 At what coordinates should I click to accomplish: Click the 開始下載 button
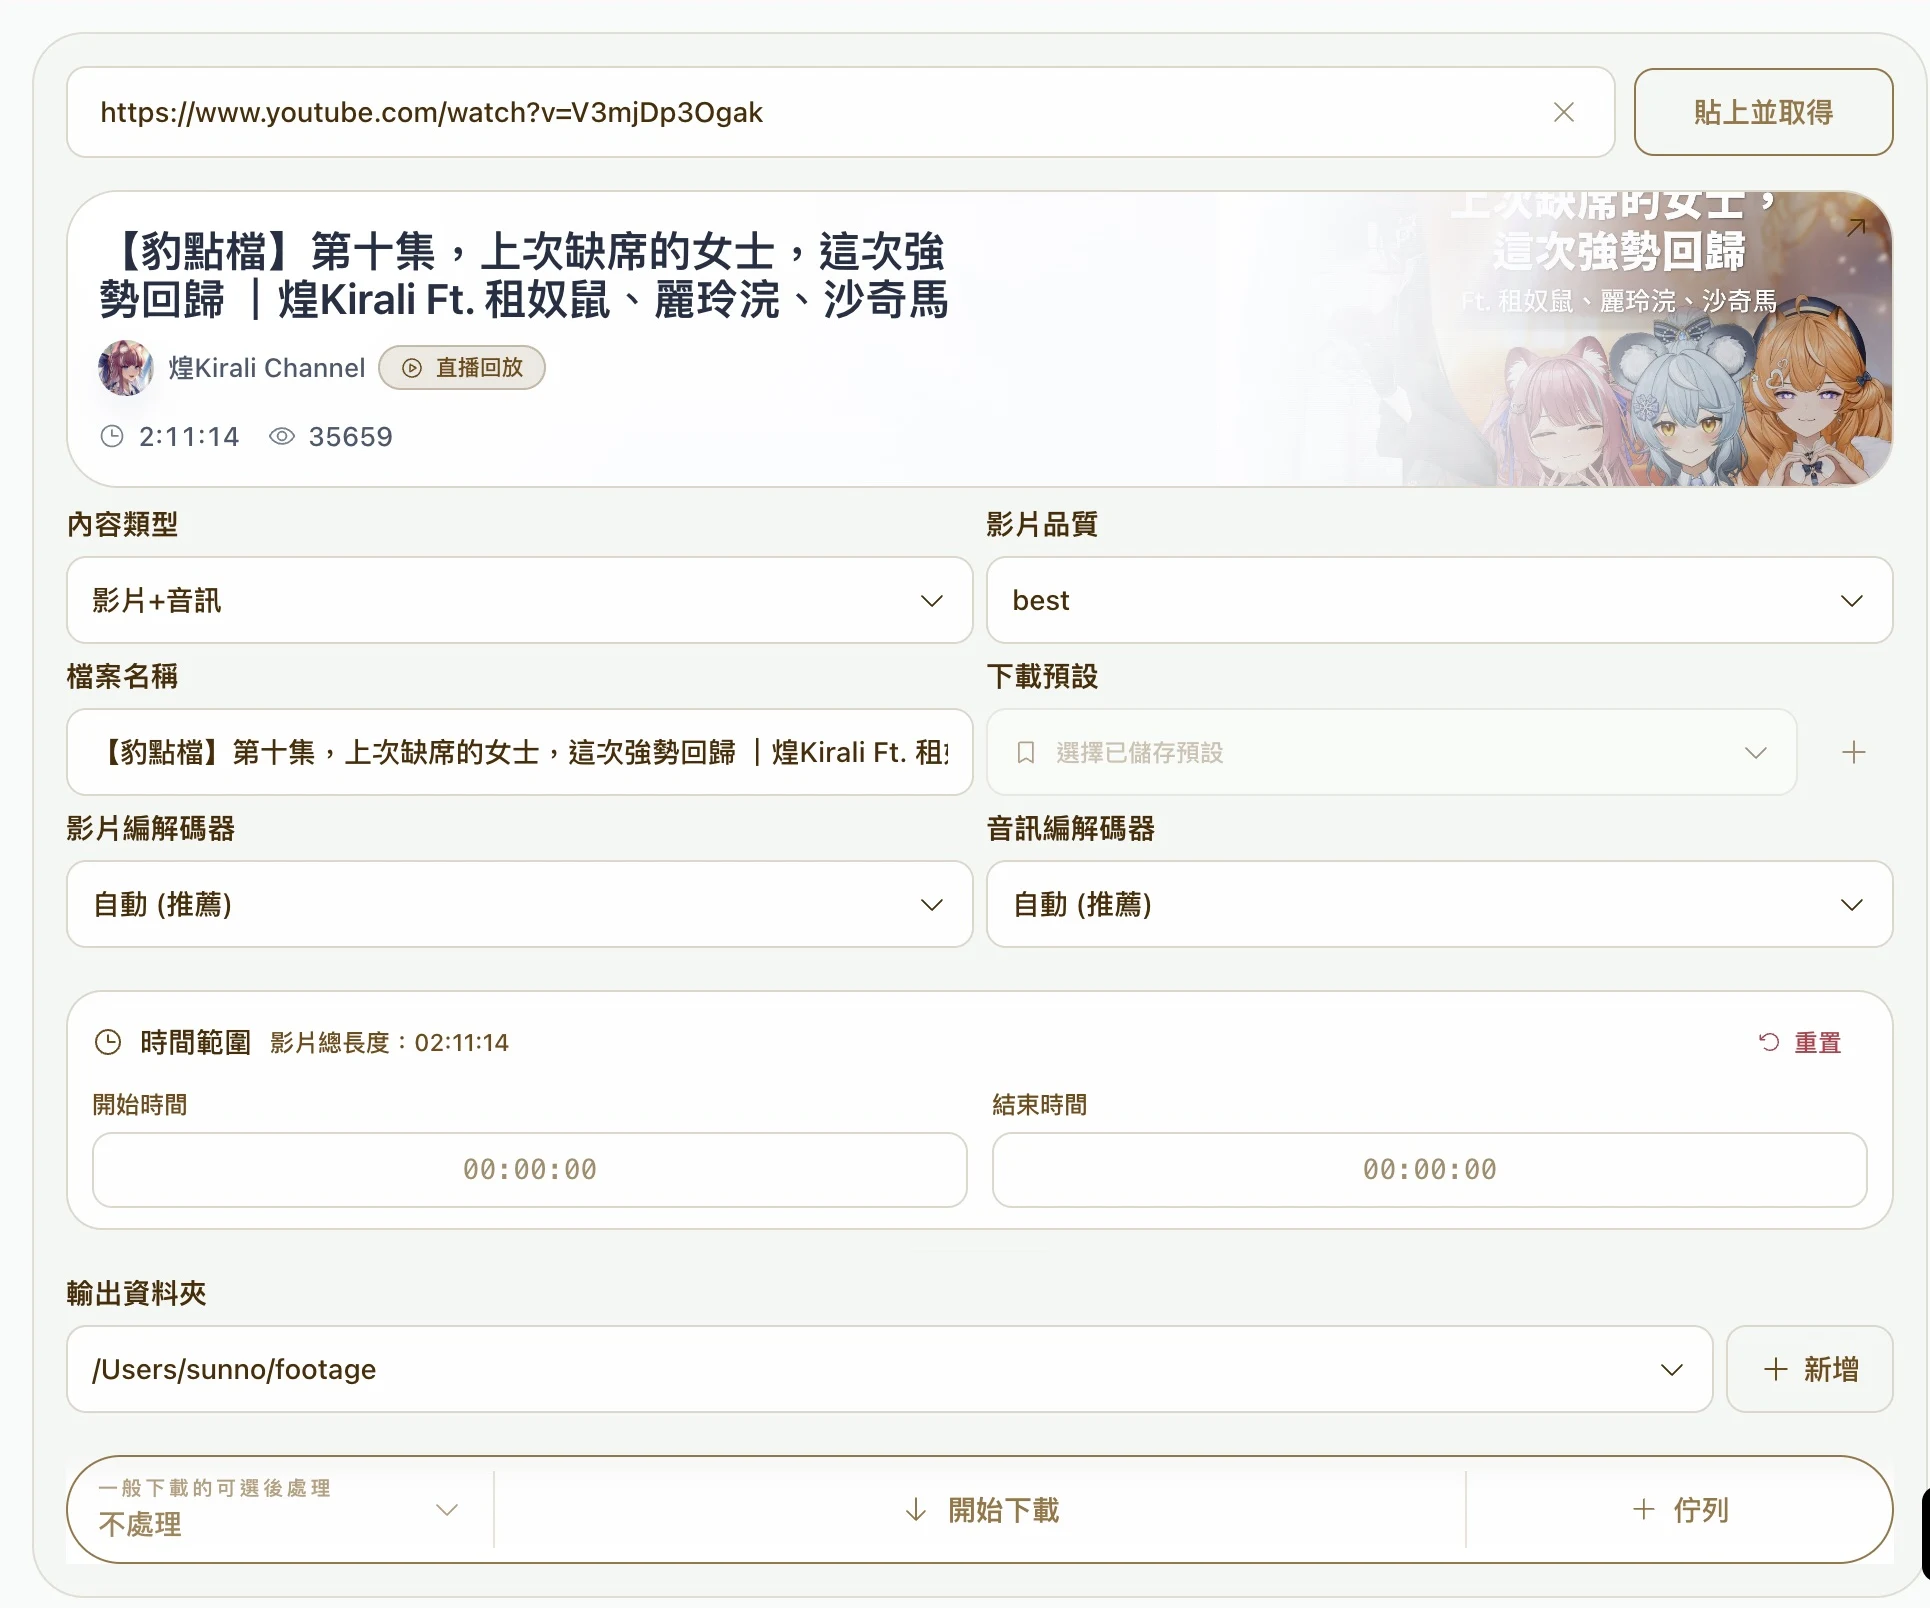tap(980, 1509)
